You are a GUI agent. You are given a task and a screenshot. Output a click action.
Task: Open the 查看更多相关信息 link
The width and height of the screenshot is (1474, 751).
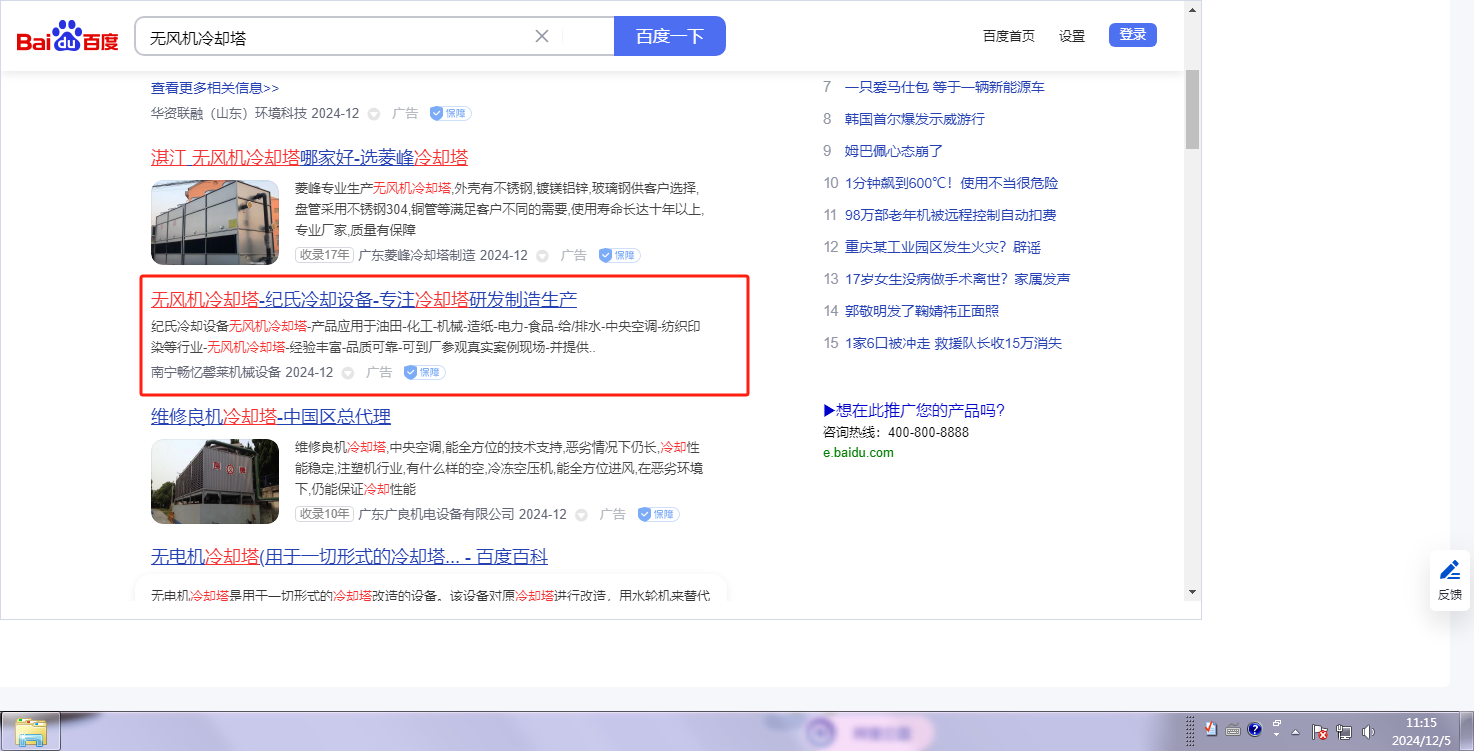(x=215, y=88)
